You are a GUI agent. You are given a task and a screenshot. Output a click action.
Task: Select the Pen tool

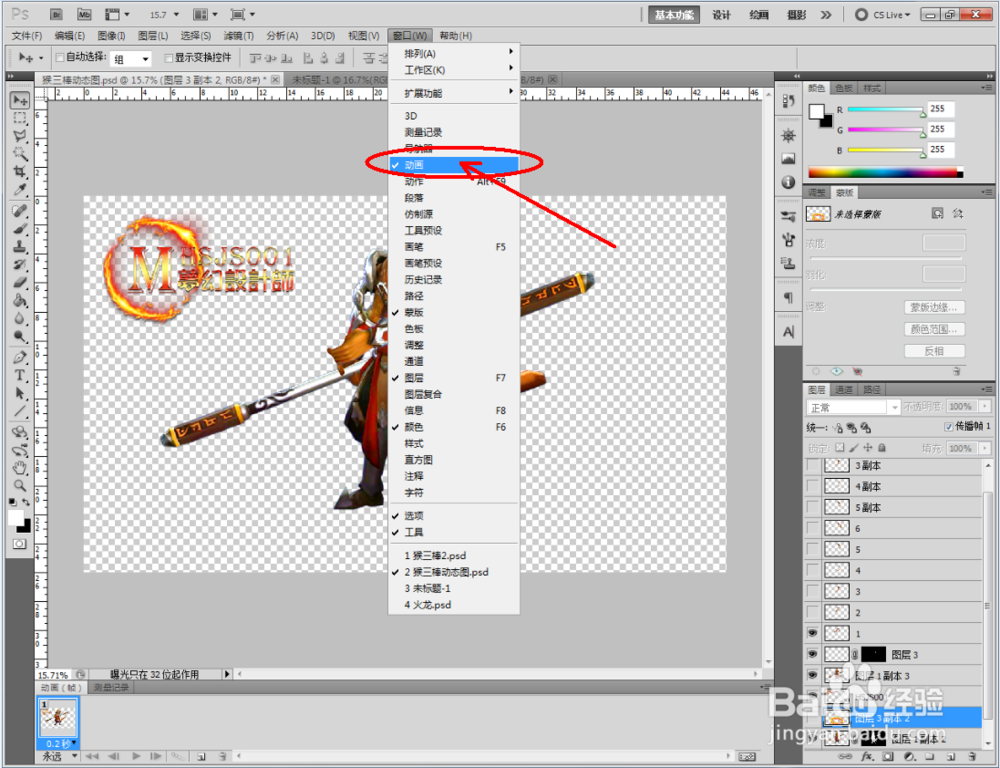pos(20,358)
